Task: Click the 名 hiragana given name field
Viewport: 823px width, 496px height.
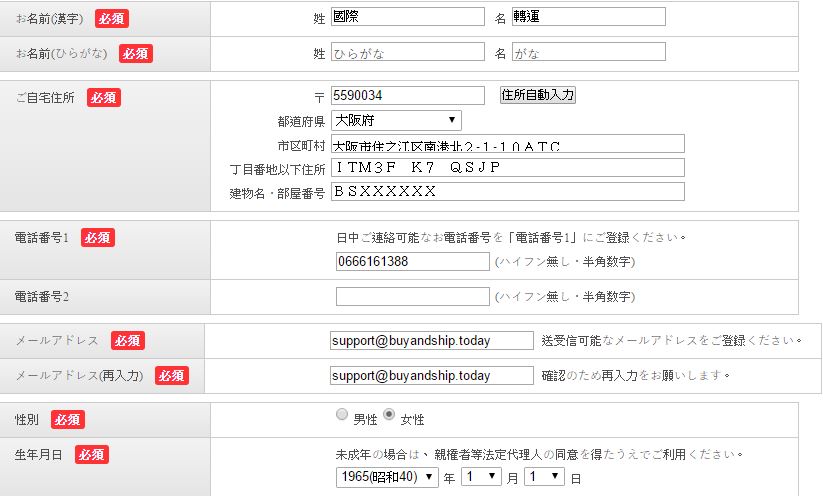Action: [588, 52]
